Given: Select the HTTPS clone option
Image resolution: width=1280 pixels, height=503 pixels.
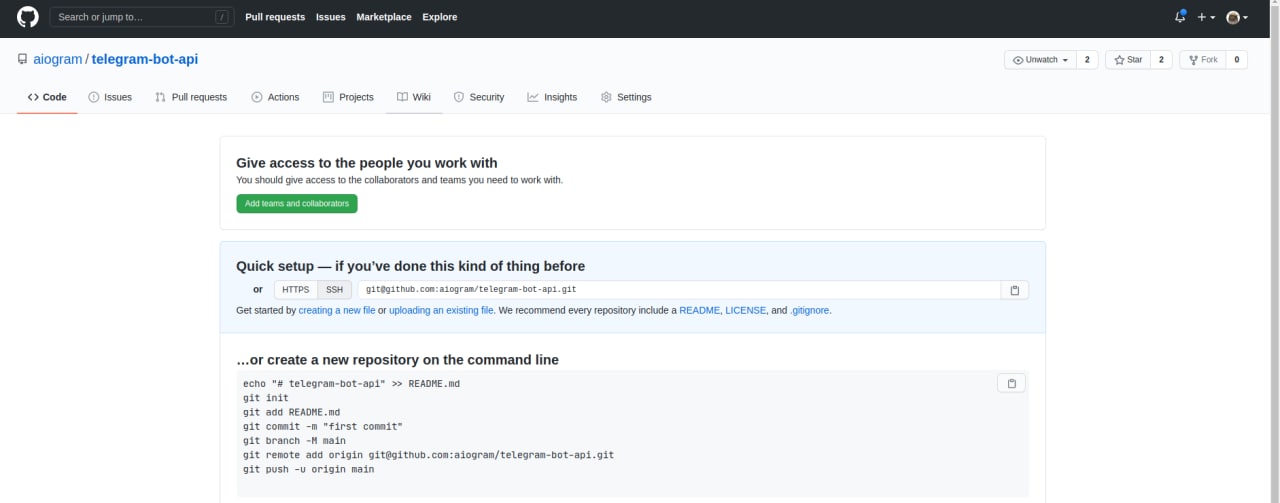Looking at the screenshot, I should click(x=296, y=290).
